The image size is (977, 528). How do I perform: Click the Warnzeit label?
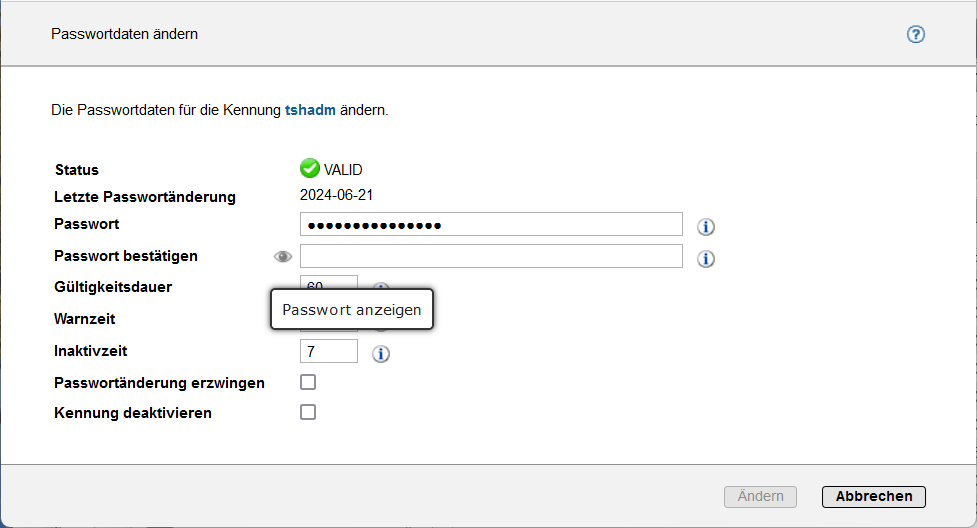85,319
